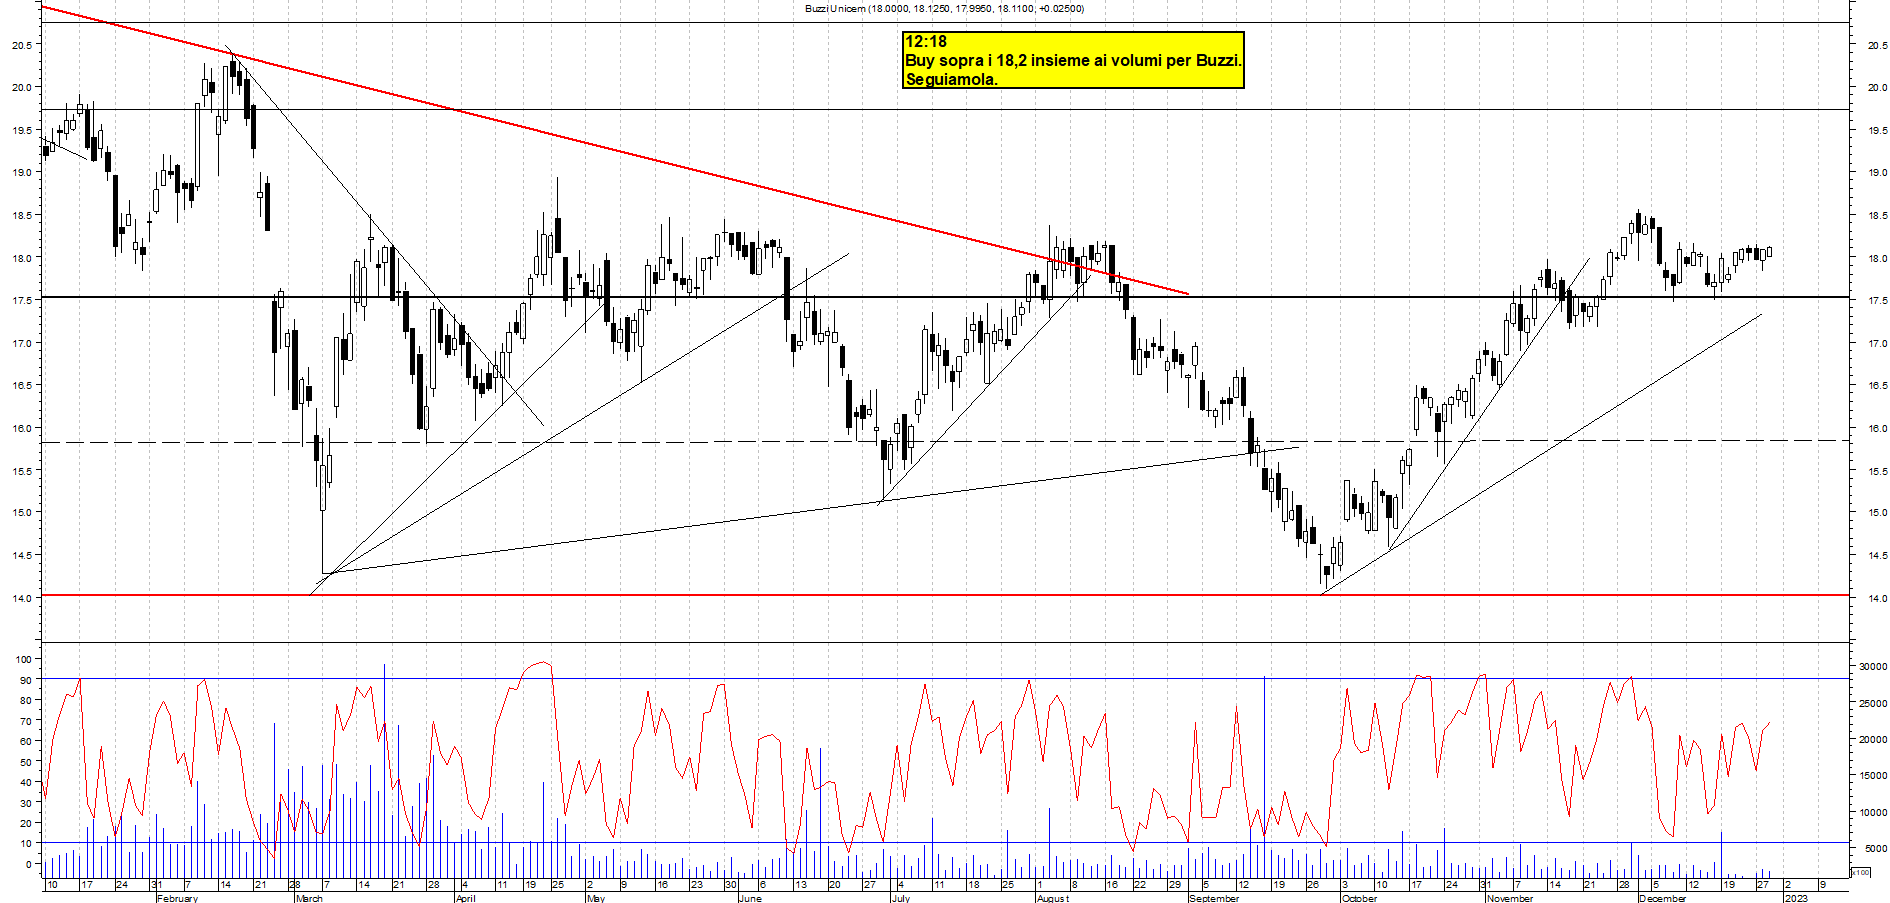Viewport: 1890px width, 903px height.
Task: Click the 'September' month label
Action: click(1214, 898)
